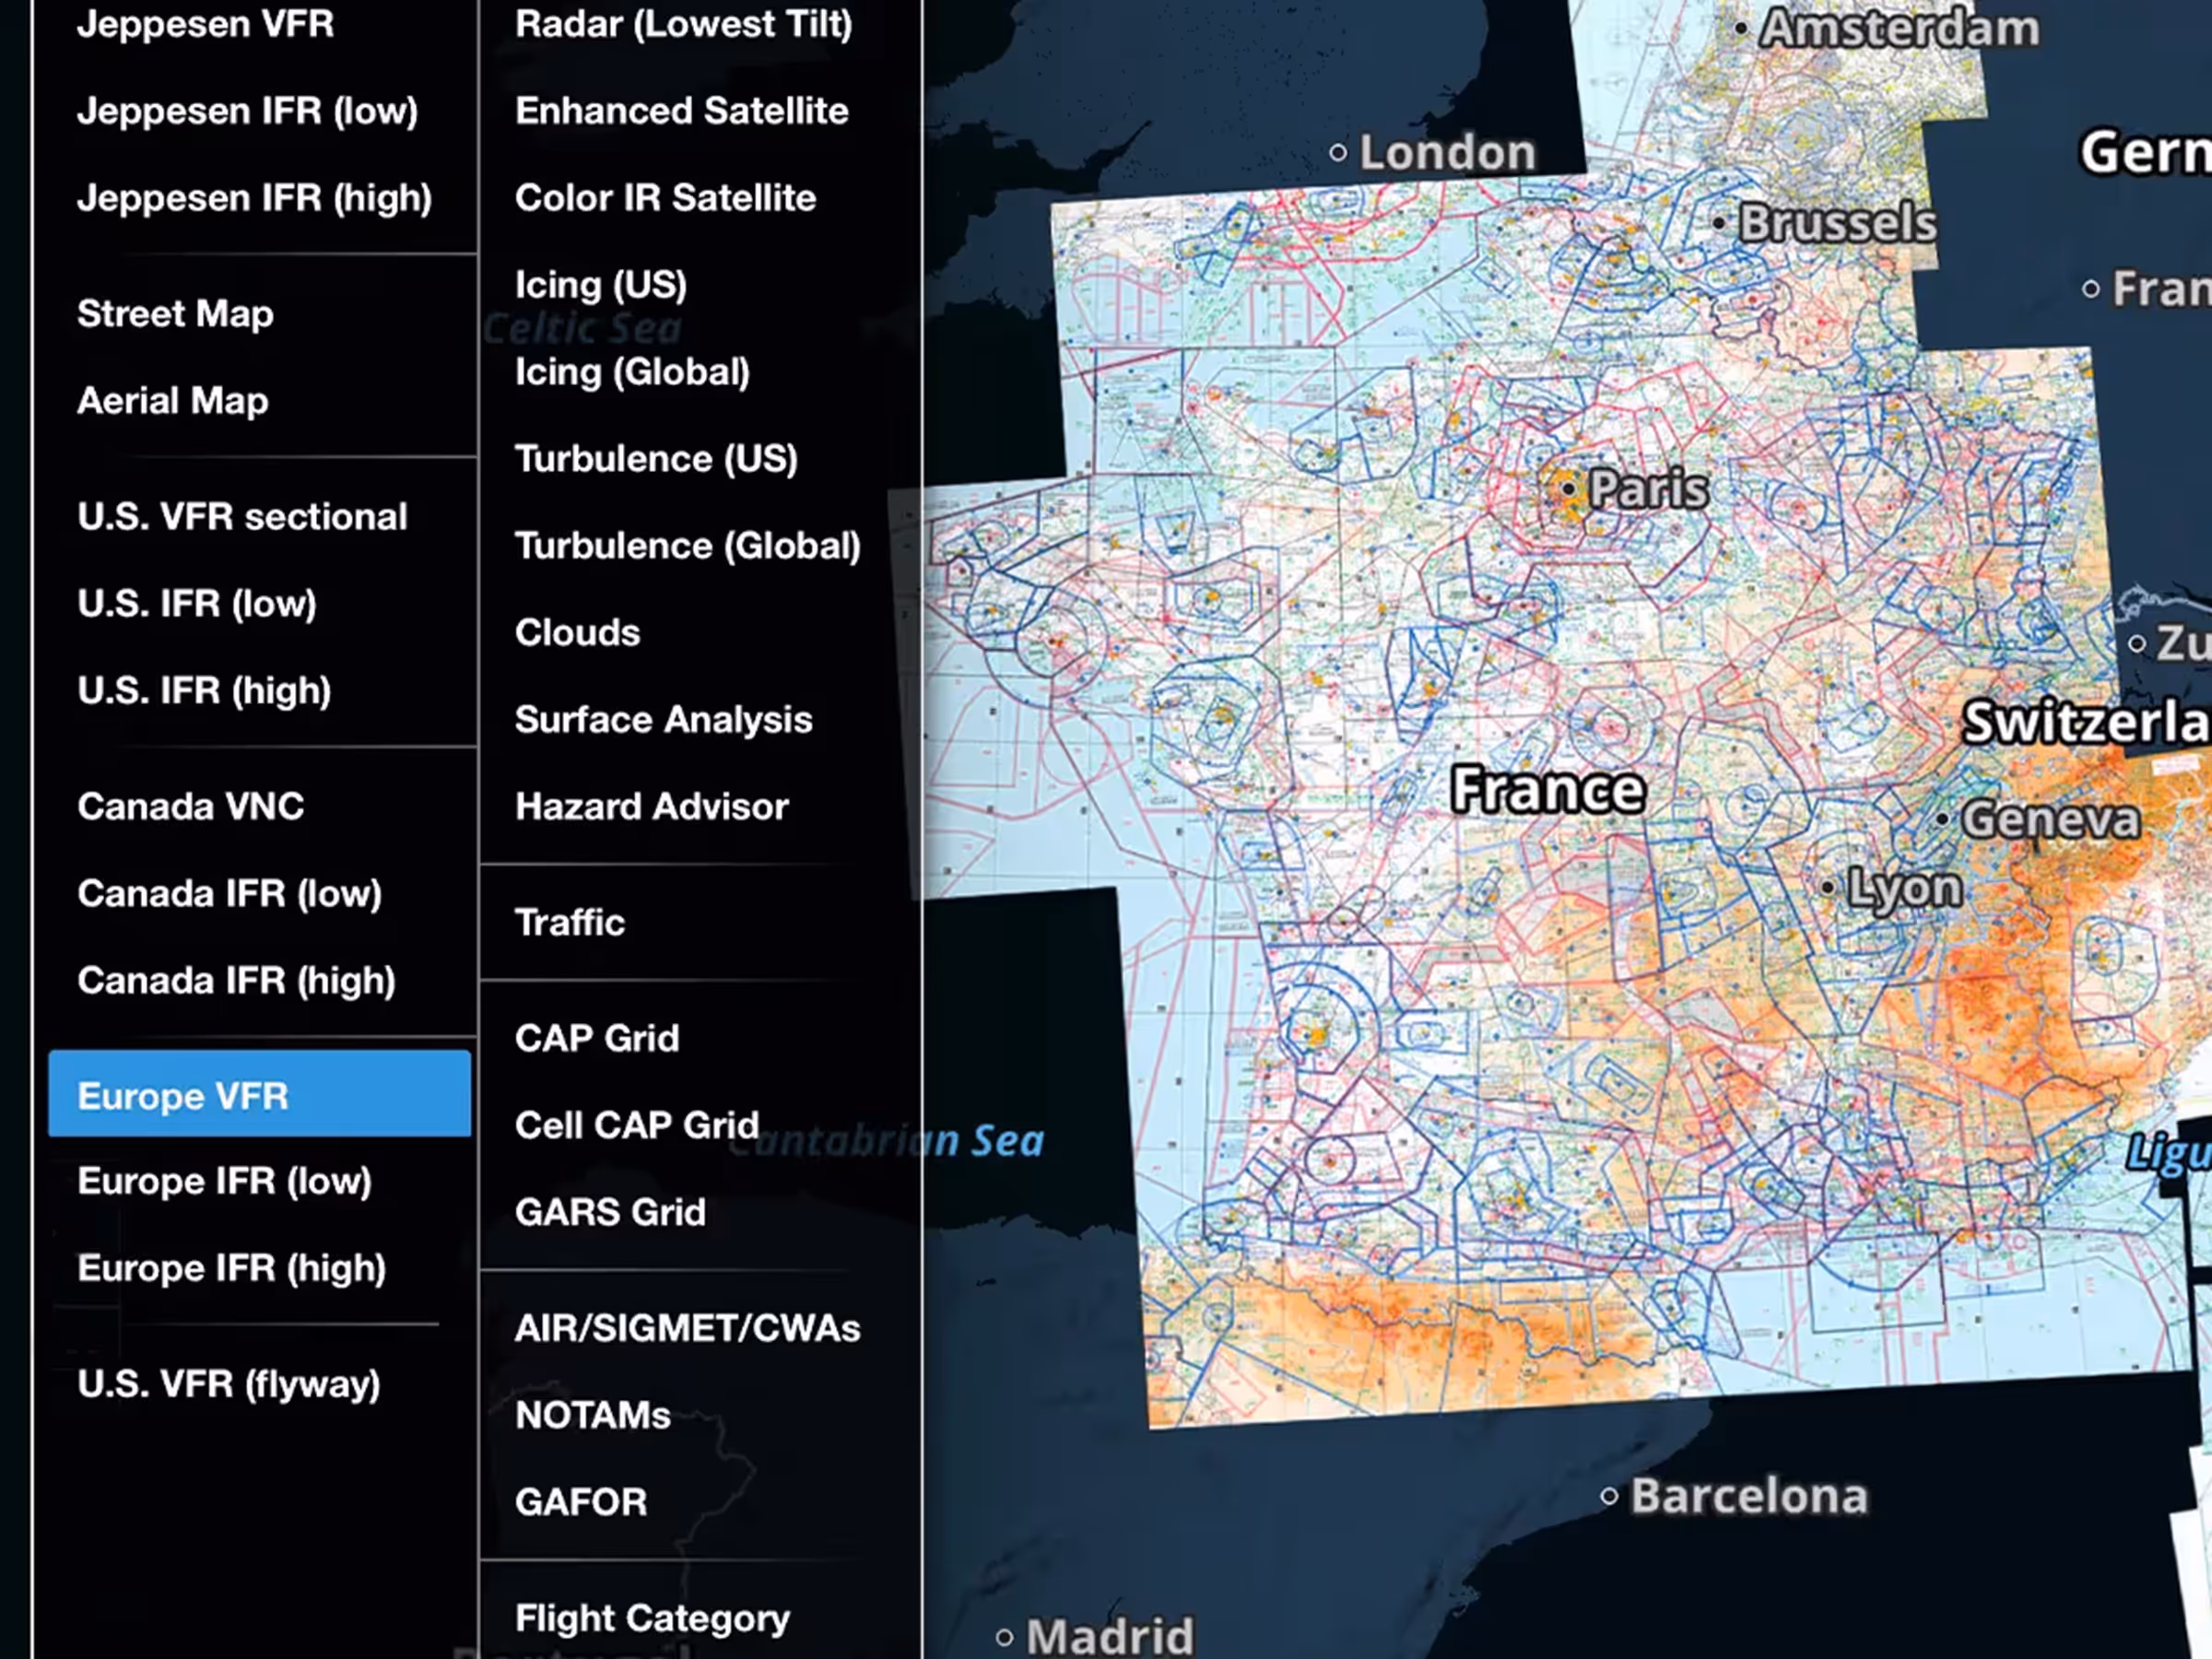Select Jeppesen VFR map layer
Image resolution: width=2212 pixels, height=1659 pixels.
click(205, 24)
